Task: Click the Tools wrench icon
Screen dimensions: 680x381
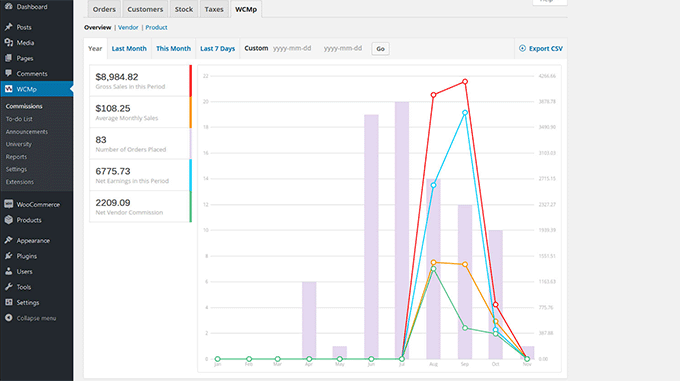Action: tap(9, 287)
